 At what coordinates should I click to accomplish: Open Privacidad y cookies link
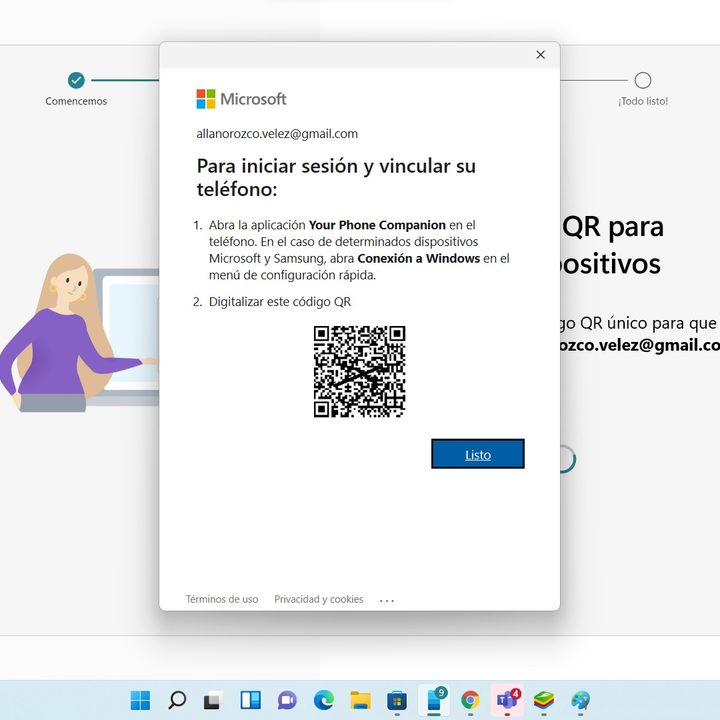point(319,599)
